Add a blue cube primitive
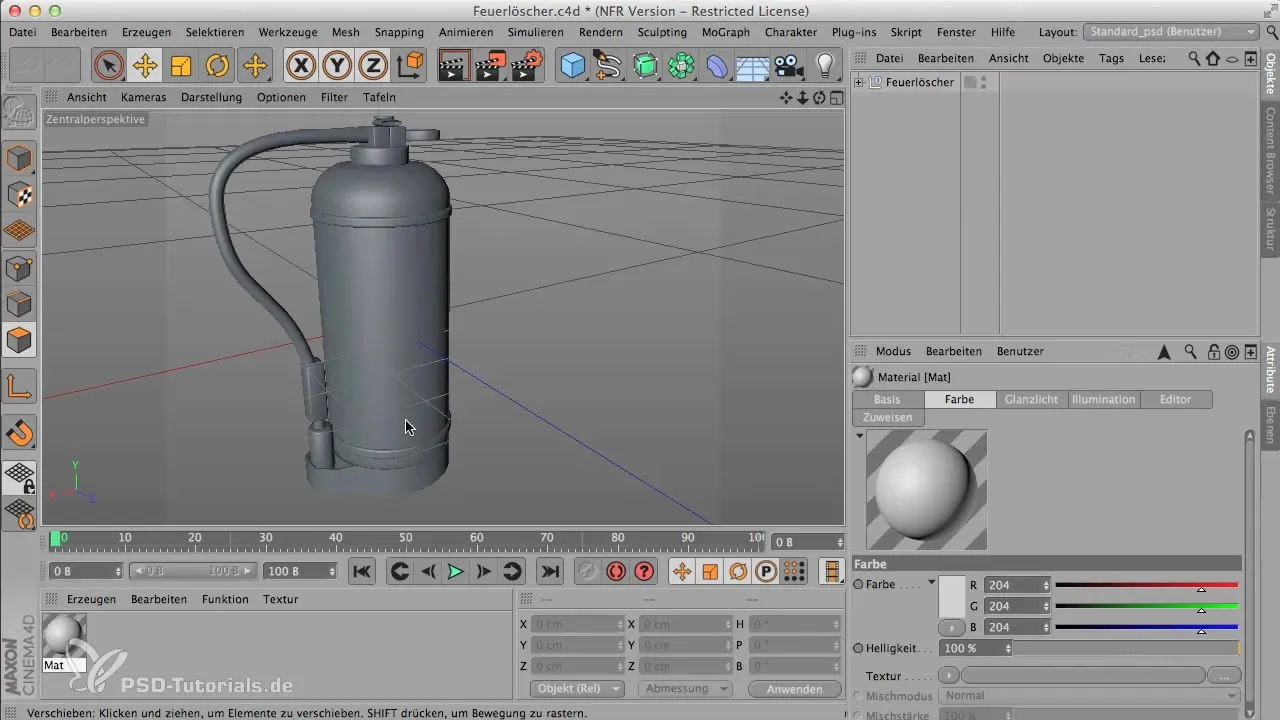This screenshot has width=1280, height=720. (x=573, y=66)
